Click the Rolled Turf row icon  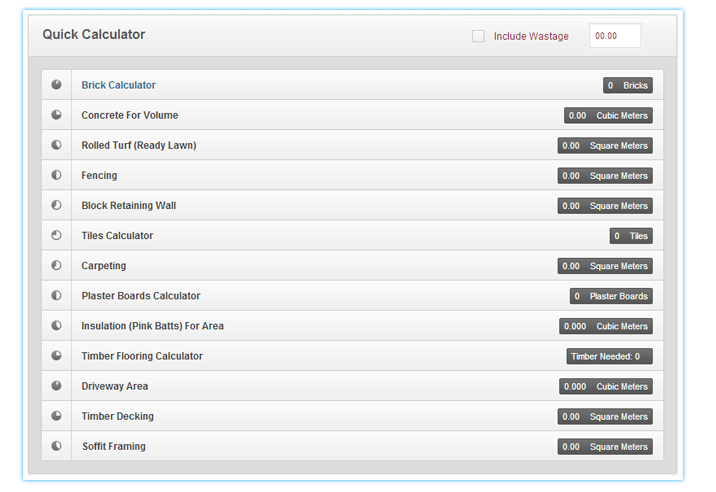(x=57, y=145)
